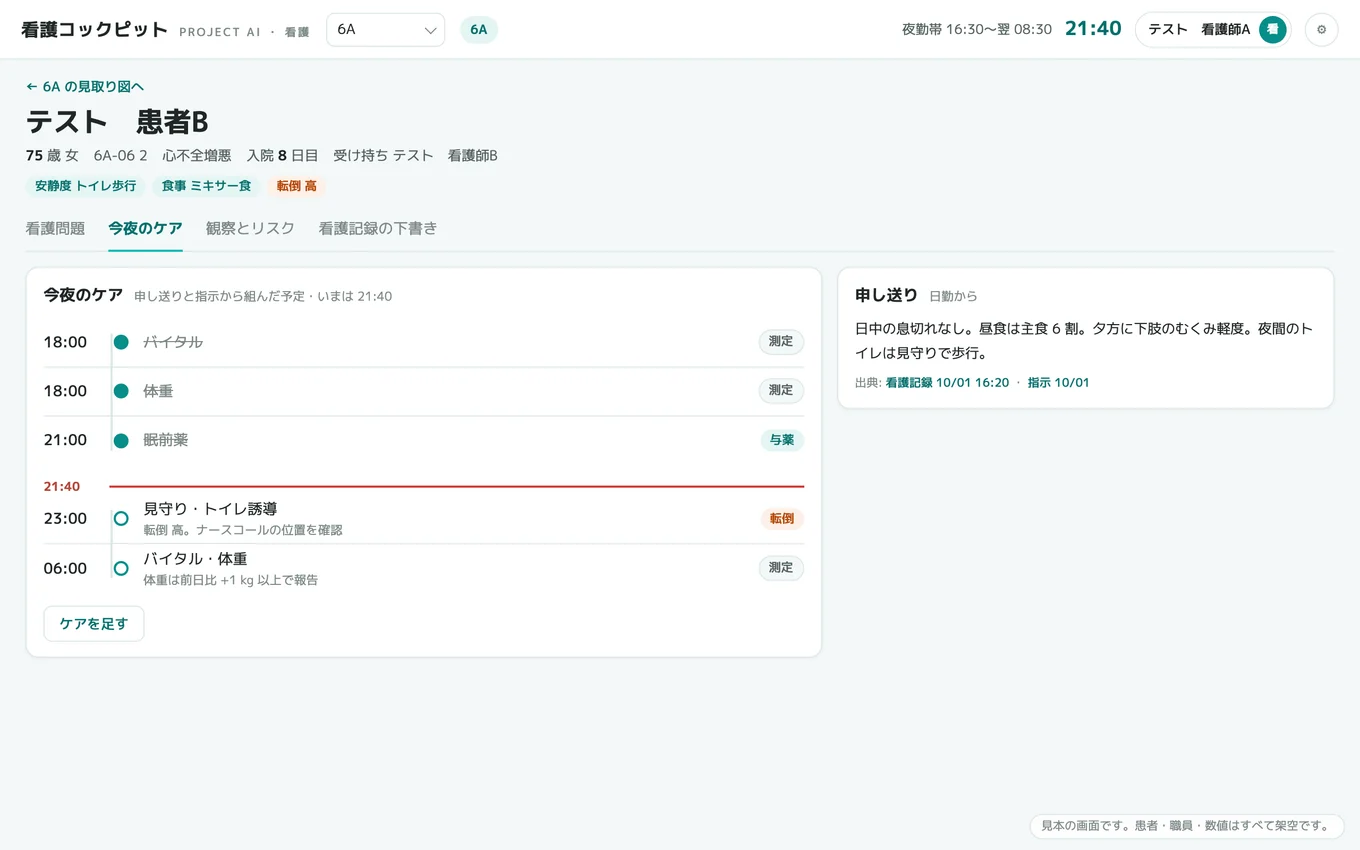
Task: Open source link 看護記録 10/01 16:20
Action: [x=947, y=383]
